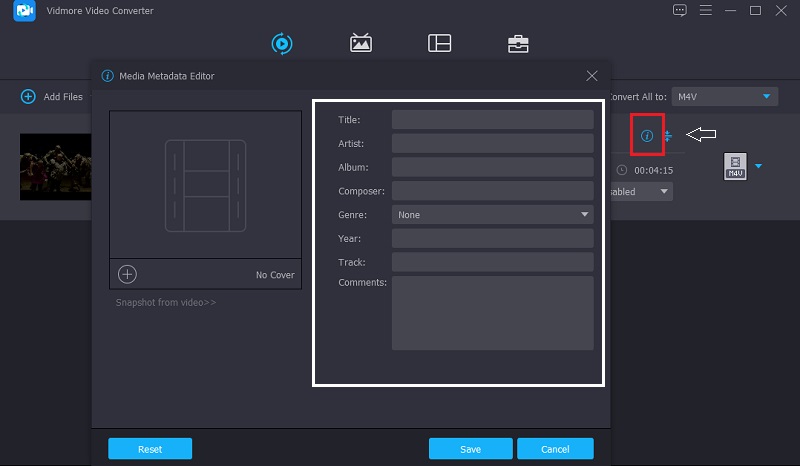Switch to the MV tab icon
Image resolution: width=800 pixels, height=466 pixels.
coord(361,43)
